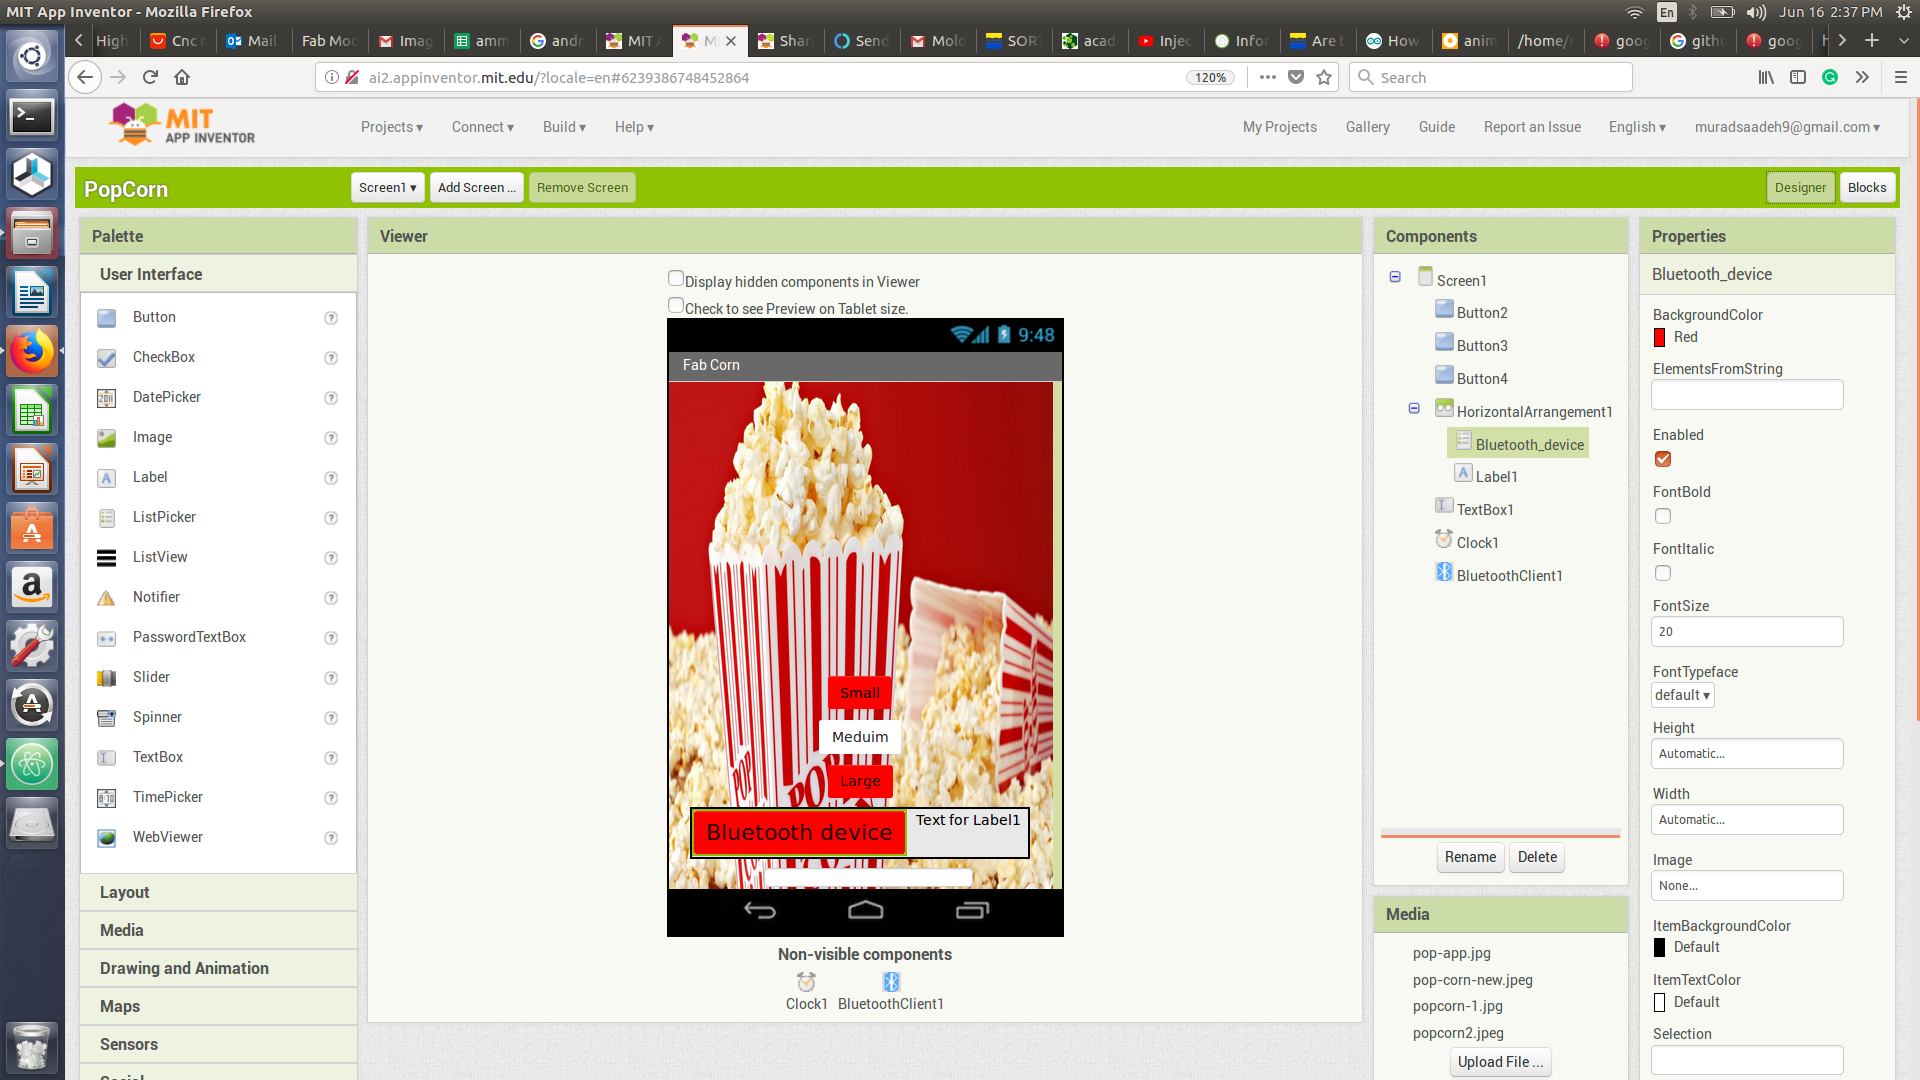This screenshot has width=1920, height=1080.
Task: Change the ItemTextColor white swatch
Action: pos(1660,1003)
